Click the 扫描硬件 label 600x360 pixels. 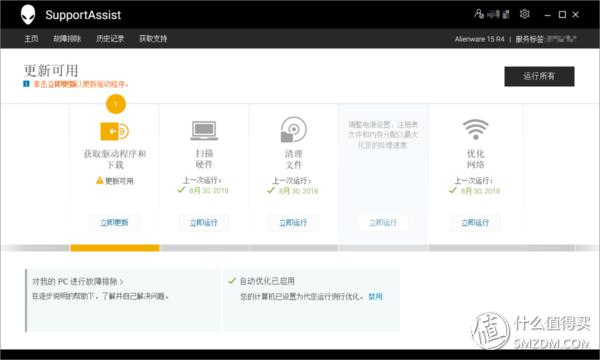(204, 159)
